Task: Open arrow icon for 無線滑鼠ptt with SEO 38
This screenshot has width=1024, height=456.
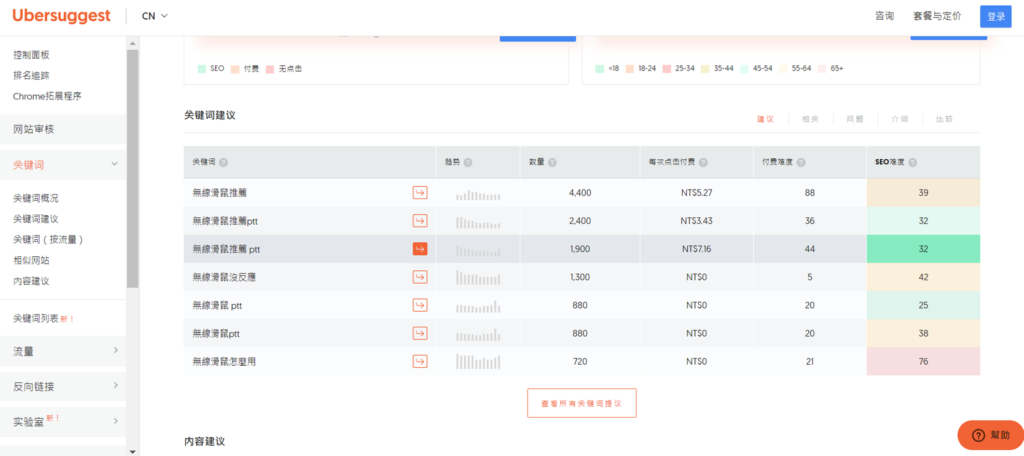Action: 420,333
